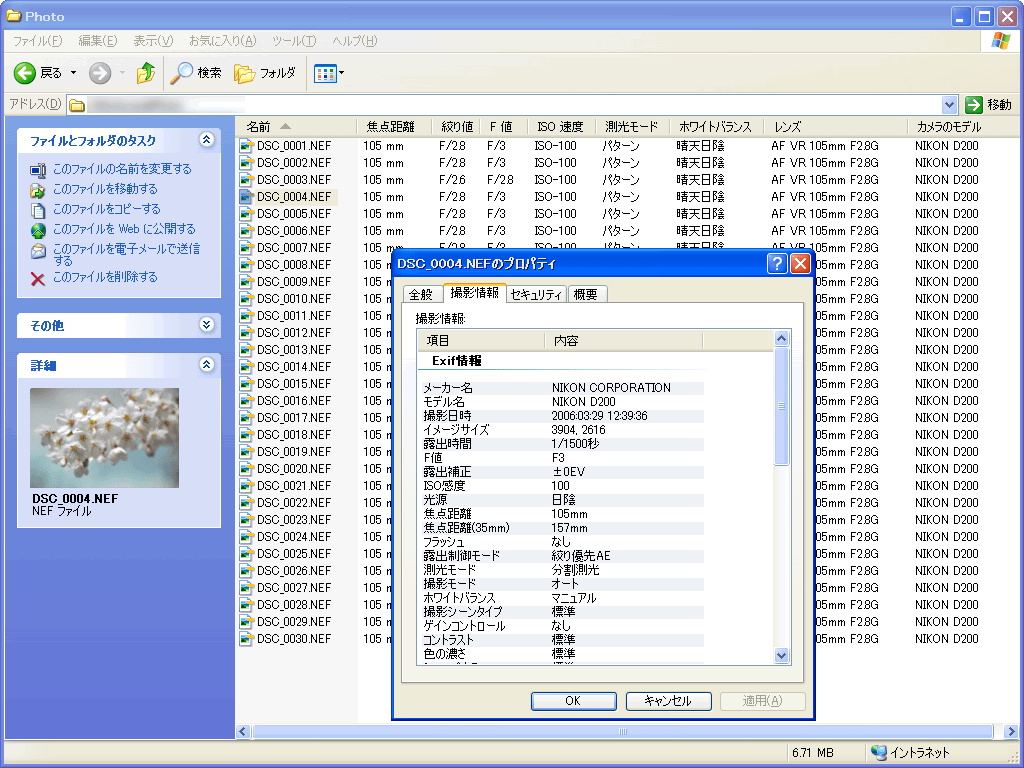Click the 撮影日時 row in Exif list

(562, 415)
